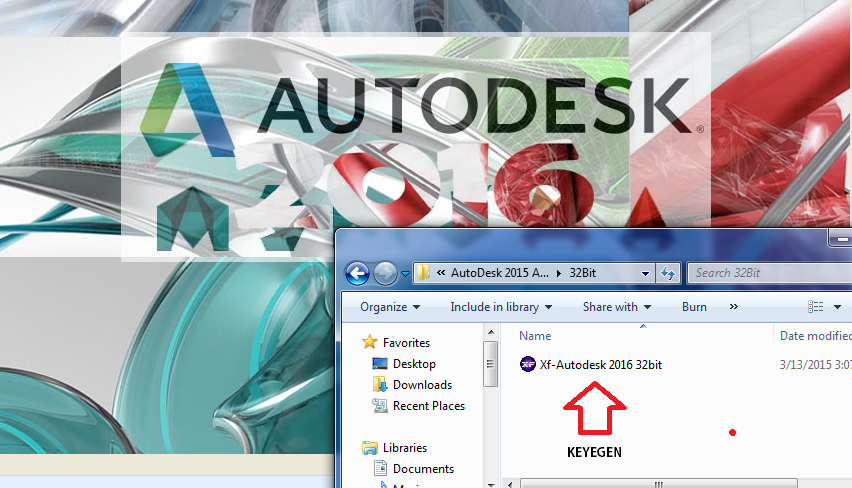Click the Burn toolbar button
852x488 pixels.
(694, 307)
